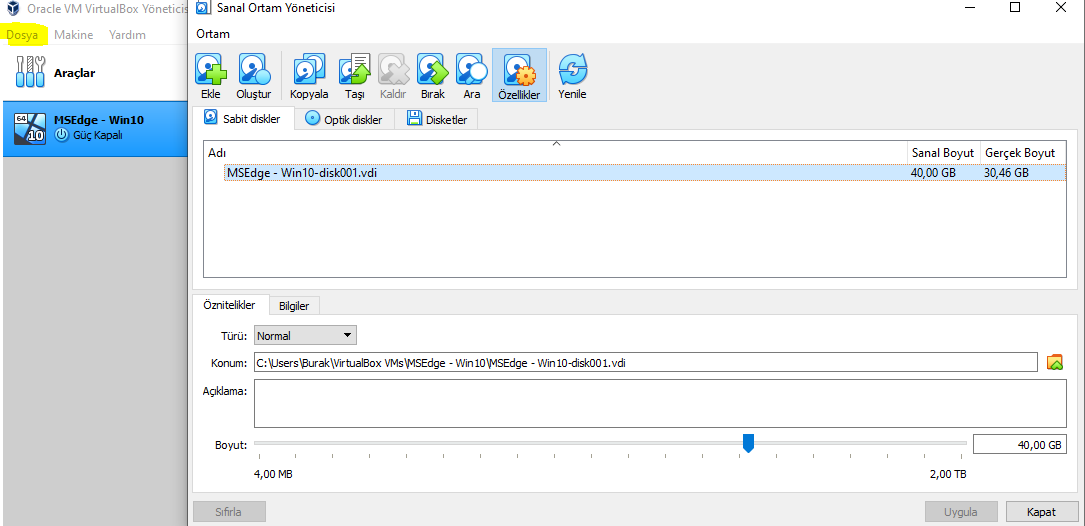The width and height of the screenshot is (1085, 526).
Task: Click the VirtualBox logo in the title bar
Action: pyautogui.click(x=12, y=9)
